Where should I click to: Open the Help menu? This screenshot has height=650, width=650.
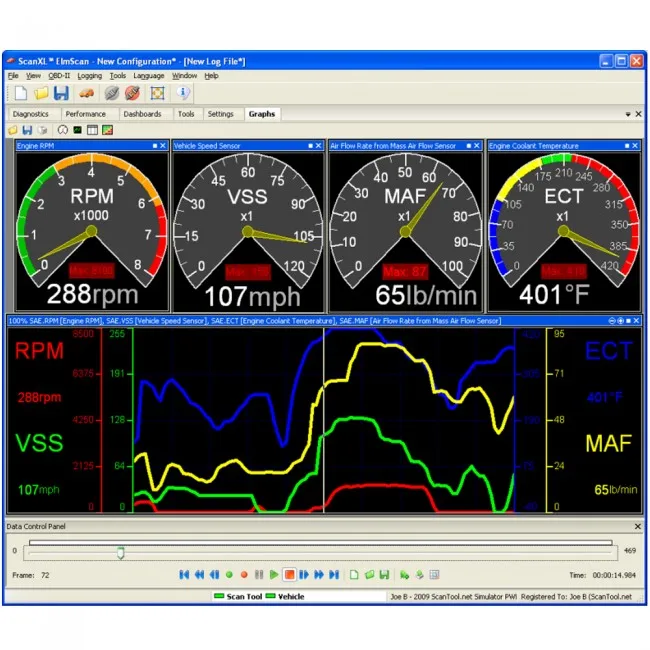(211, 76)
